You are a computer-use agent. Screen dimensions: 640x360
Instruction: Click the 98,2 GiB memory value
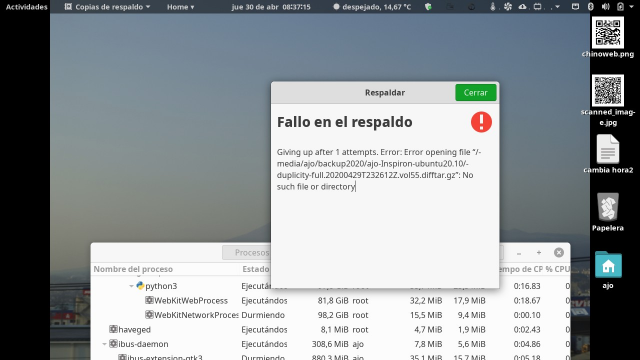tap(333, 315)
